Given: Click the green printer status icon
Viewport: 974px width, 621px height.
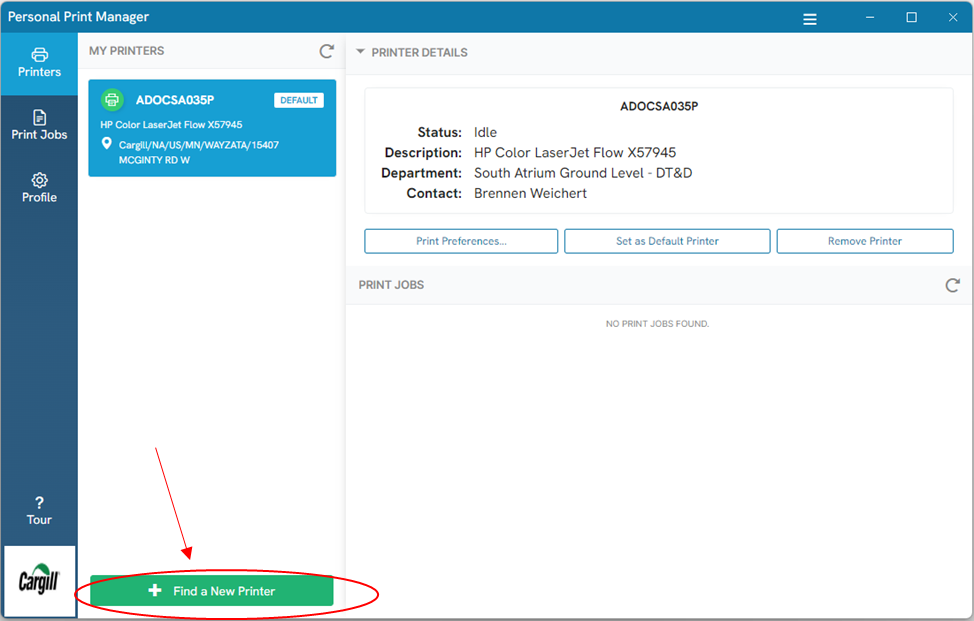Looking at the screenshot, I should tap(112, 99).
